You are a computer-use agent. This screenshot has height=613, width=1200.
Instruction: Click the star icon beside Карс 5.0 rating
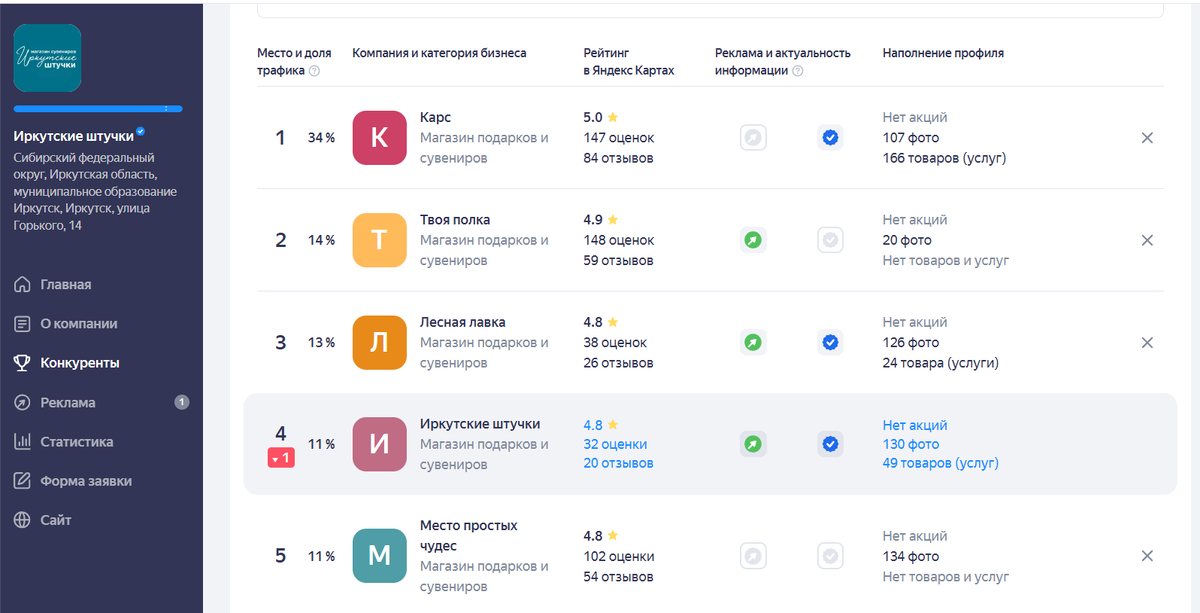point(611,116)
